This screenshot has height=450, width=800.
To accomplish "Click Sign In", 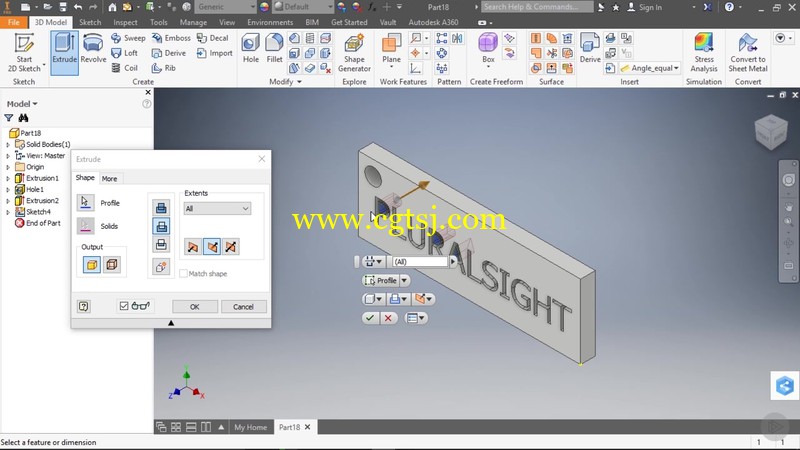I will coord(644,7).
